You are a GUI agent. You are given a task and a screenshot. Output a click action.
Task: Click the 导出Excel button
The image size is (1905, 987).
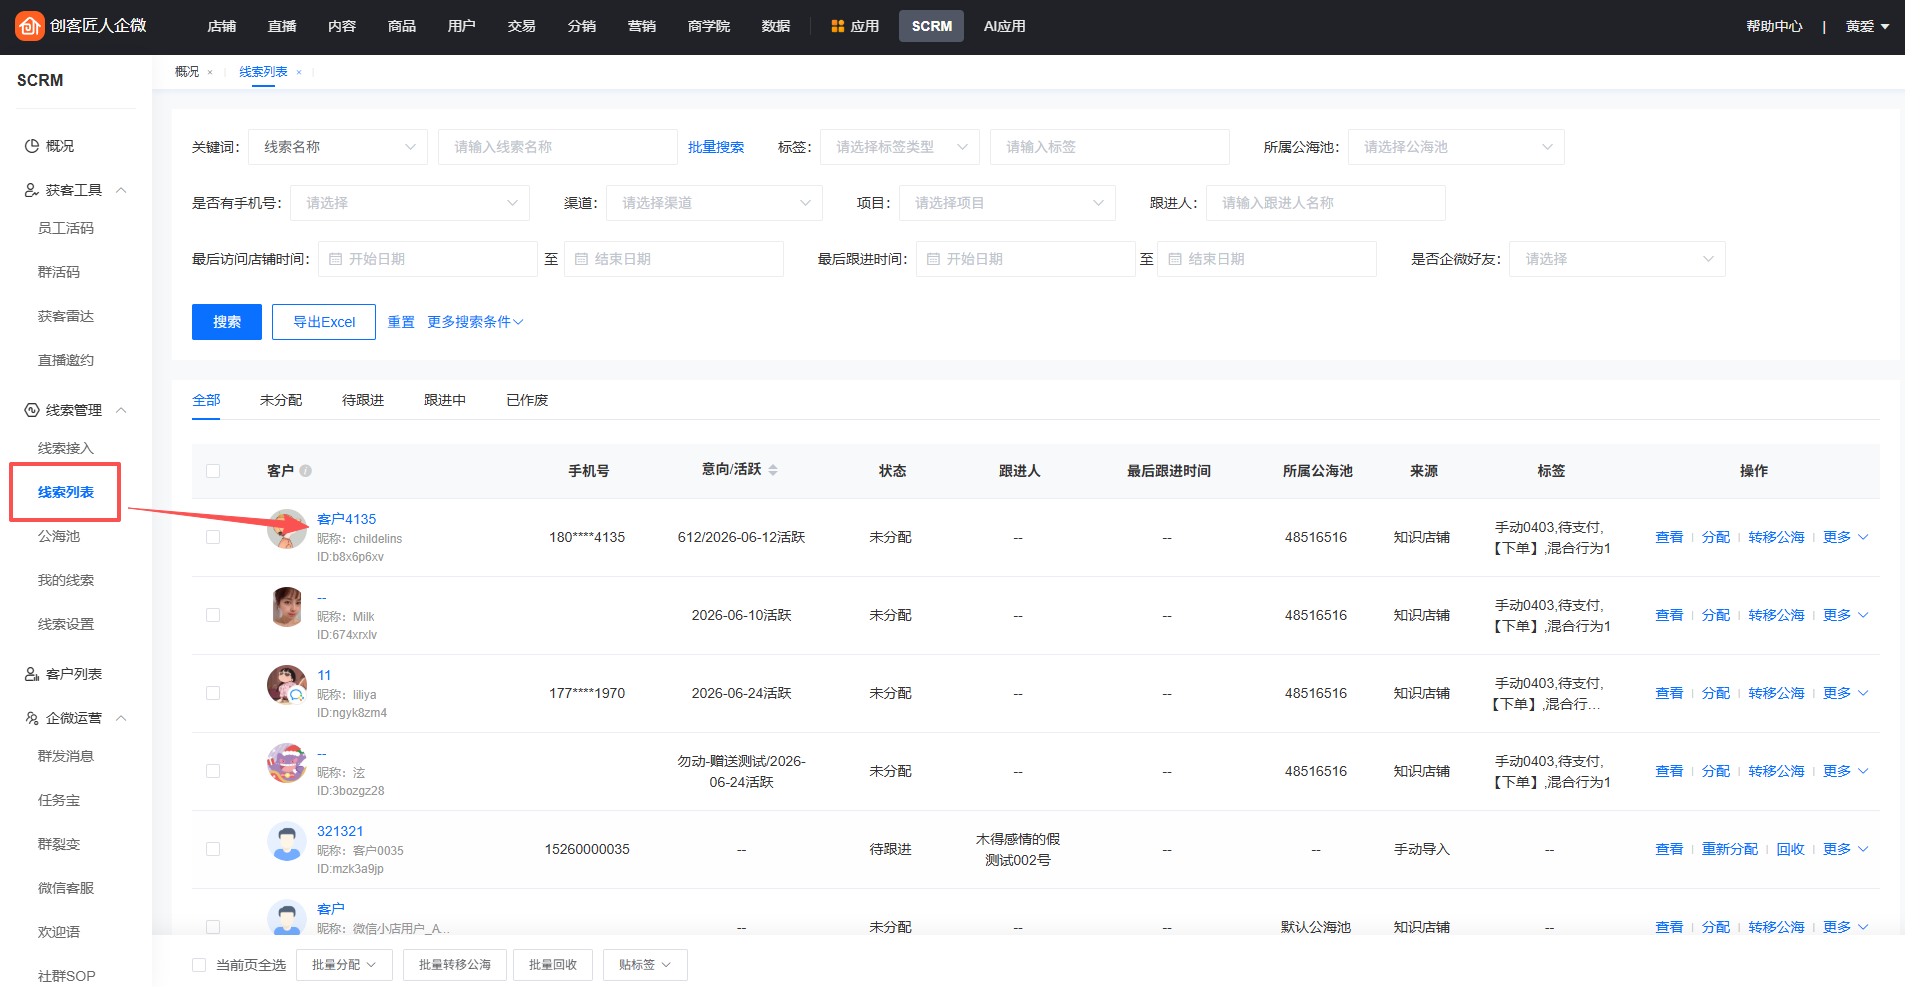pos(324,322)
